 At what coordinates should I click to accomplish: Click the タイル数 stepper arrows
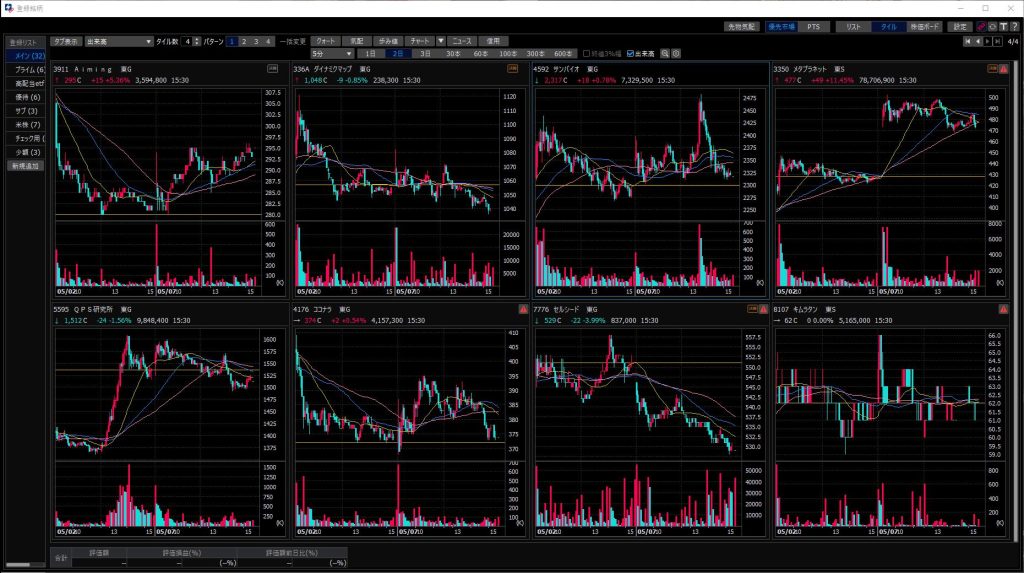pos(197,41)
